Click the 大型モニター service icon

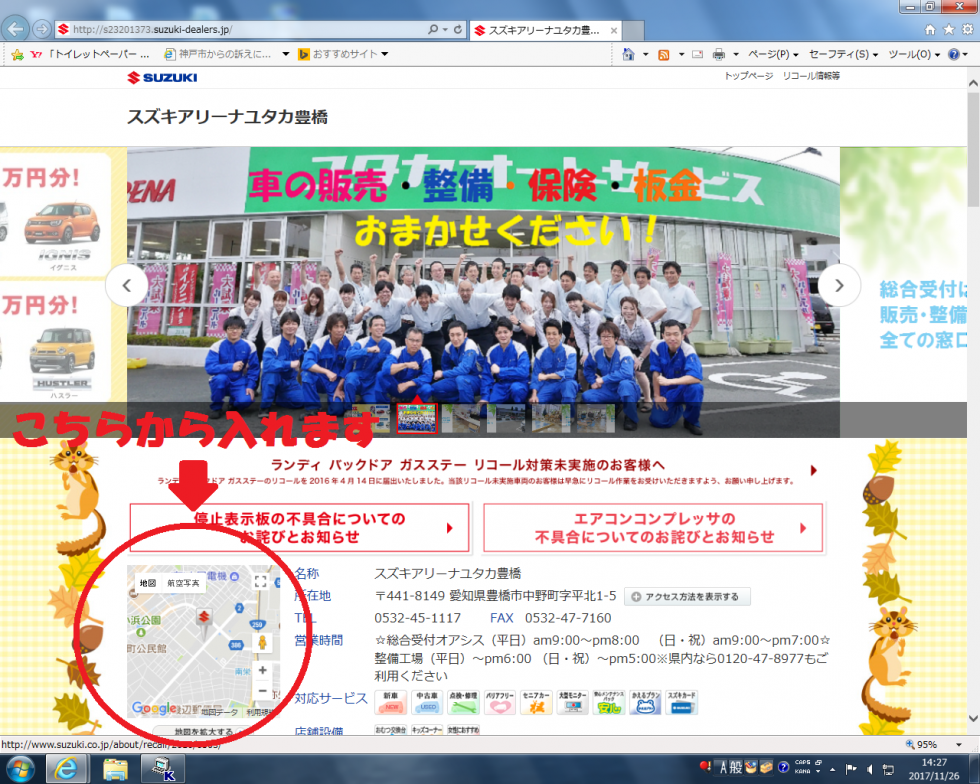pos(572,703)
